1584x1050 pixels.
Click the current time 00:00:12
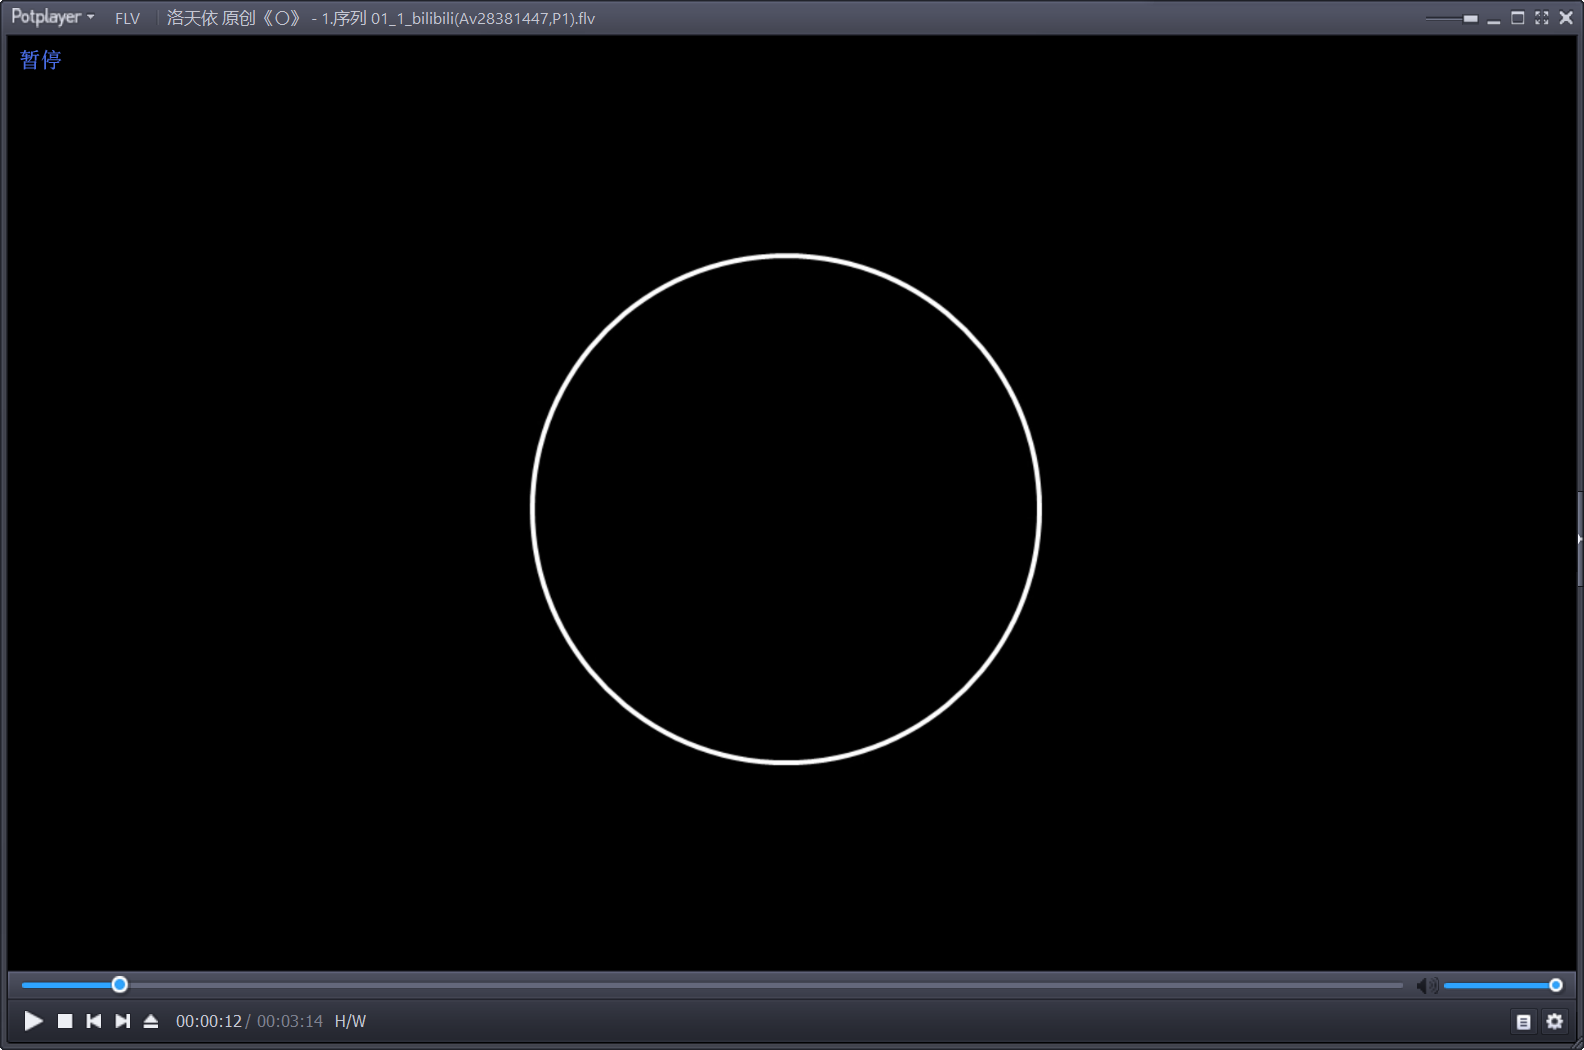click(209, 1021)
